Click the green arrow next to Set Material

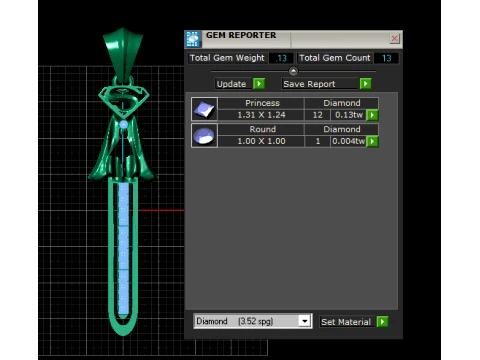(x=382, y=322)
